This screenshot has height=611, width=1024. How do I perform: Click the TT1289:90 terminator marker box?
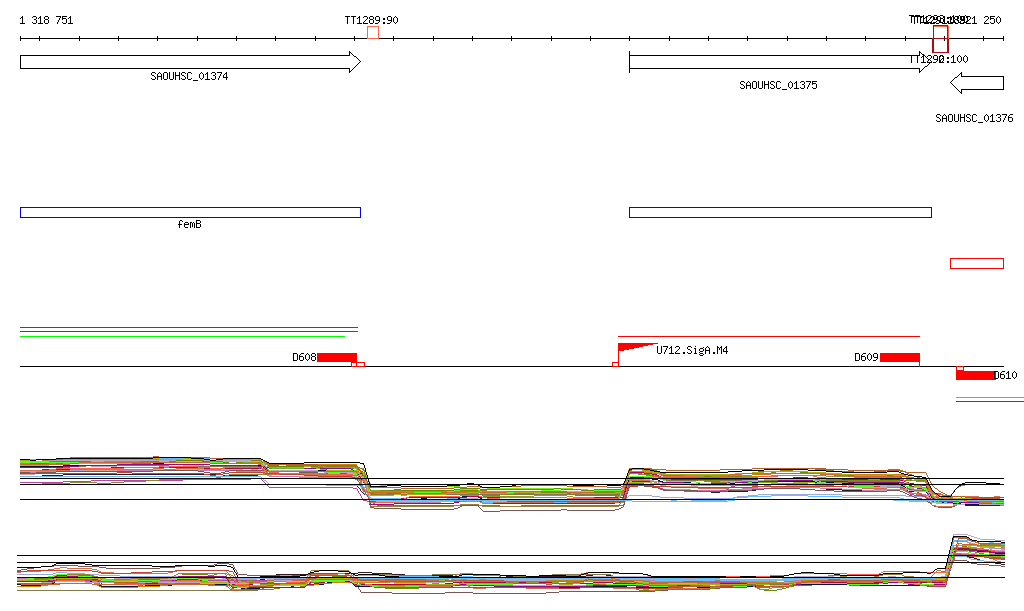(x=373, y=33)
